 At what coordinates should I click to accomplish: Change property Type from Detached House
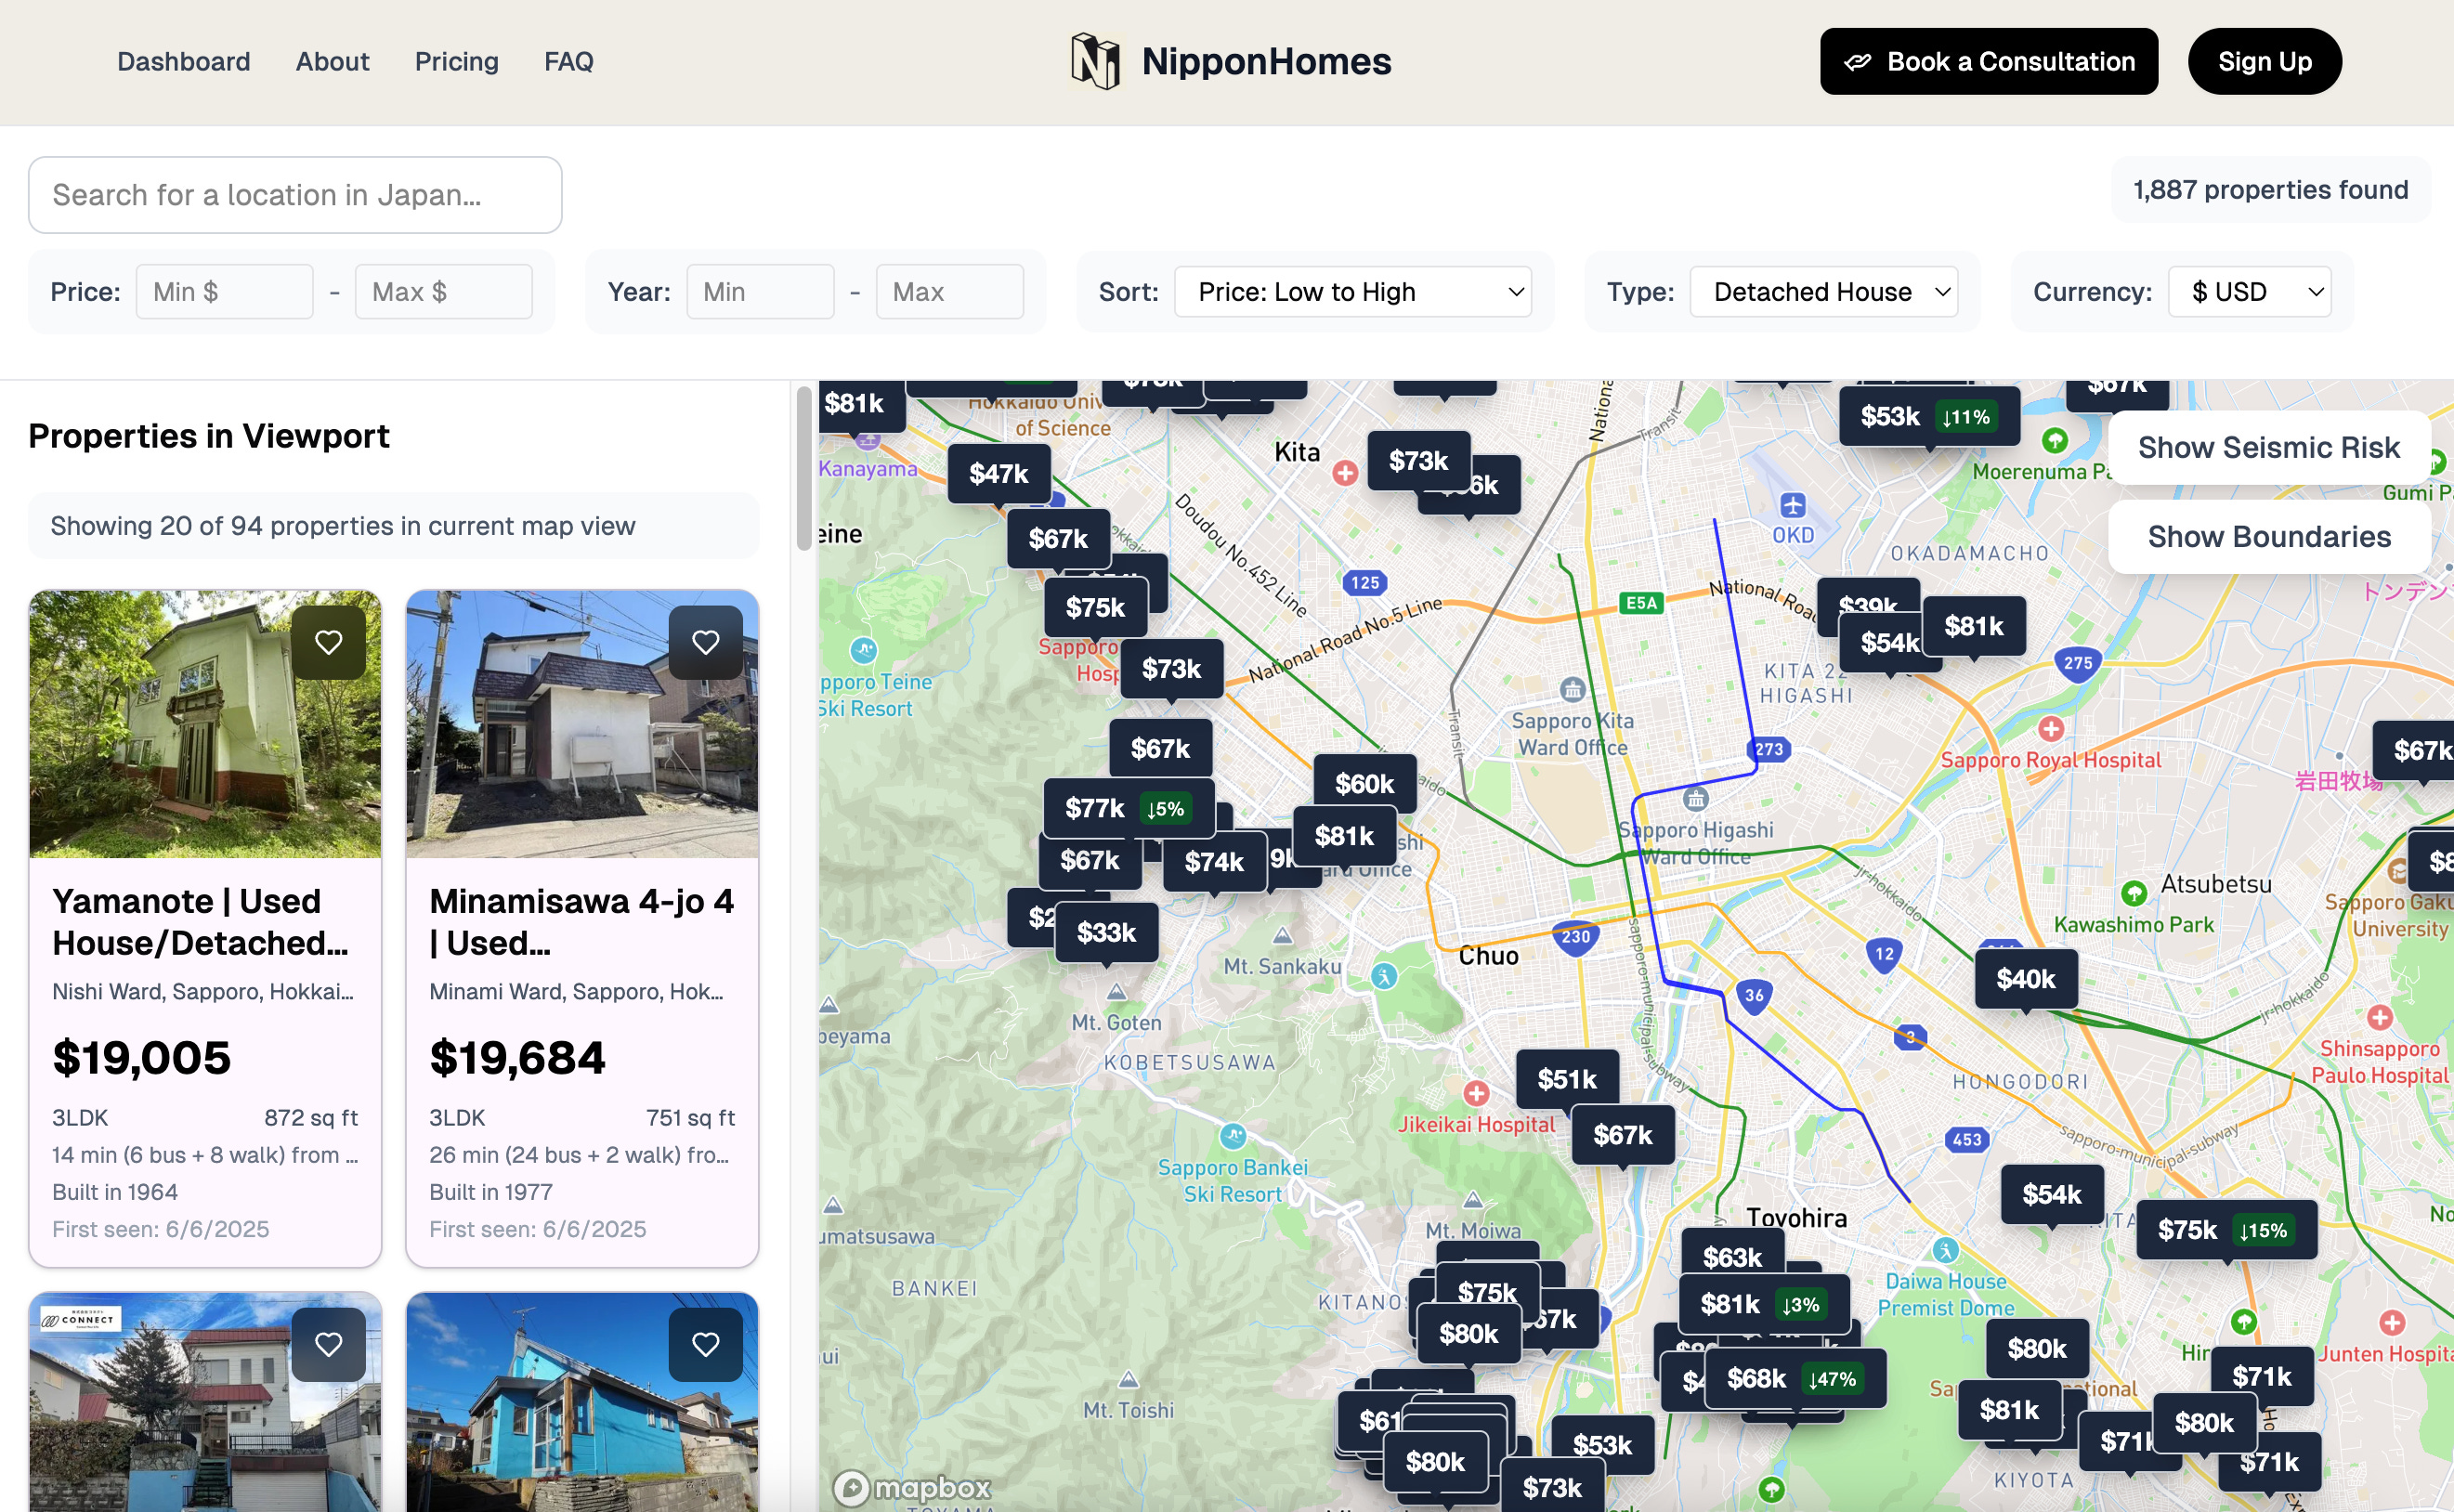click(1824, 291)
